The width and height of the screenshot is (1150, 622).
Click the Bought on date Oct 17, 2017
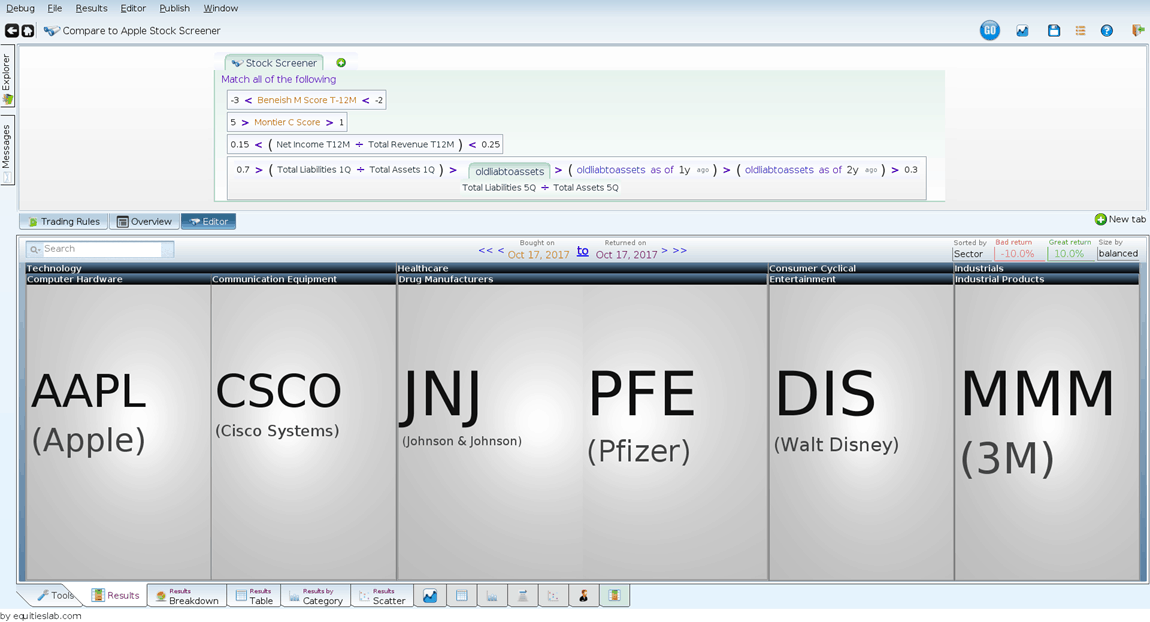tap(538, 255)
